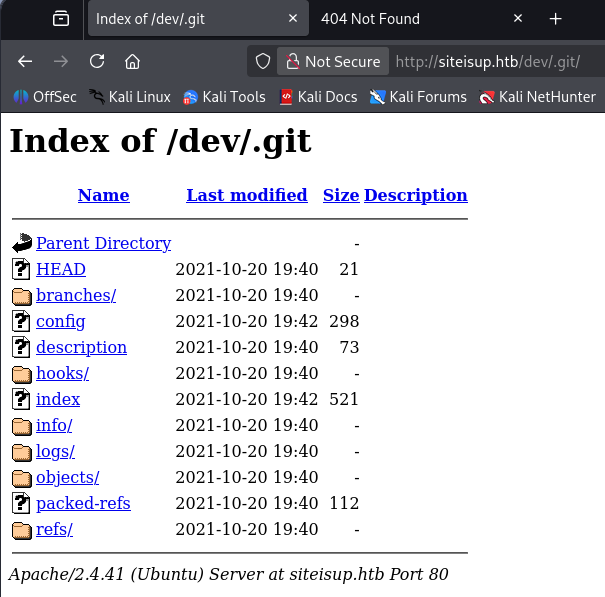Click the browser back arrow button
The width and height of the screenshot is (605, 597).
[26, 61]
